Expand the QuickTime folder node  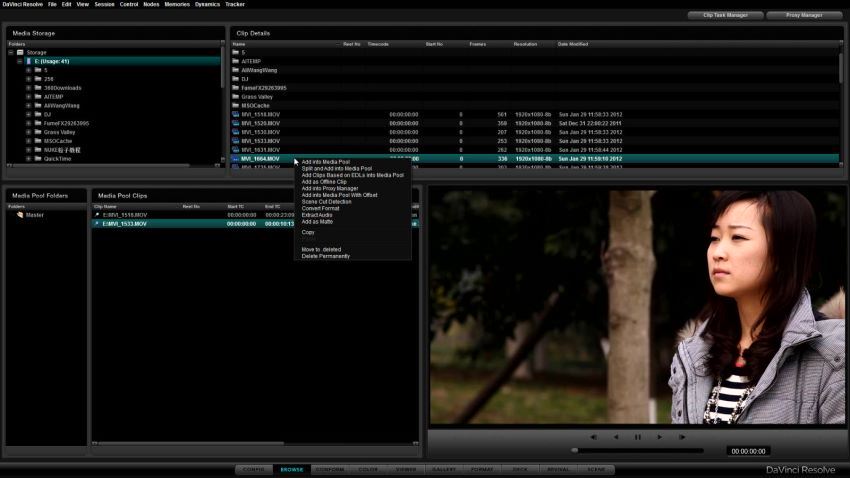click(28, 159)
